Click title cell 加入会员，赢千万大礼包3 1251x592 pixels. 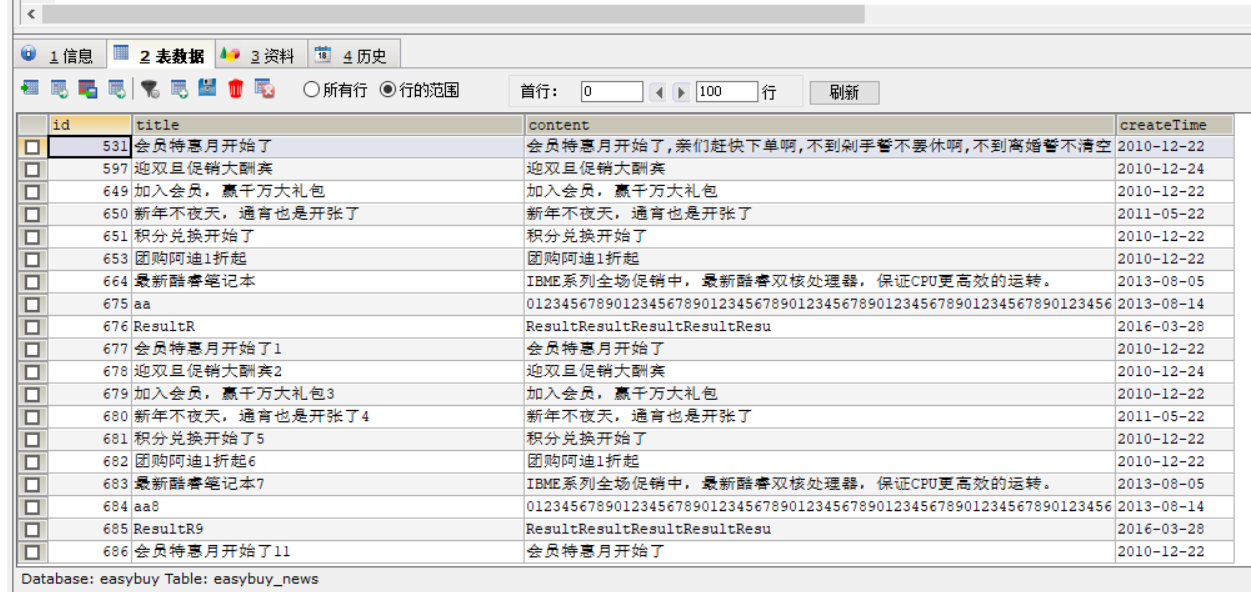tap(328, 394)
